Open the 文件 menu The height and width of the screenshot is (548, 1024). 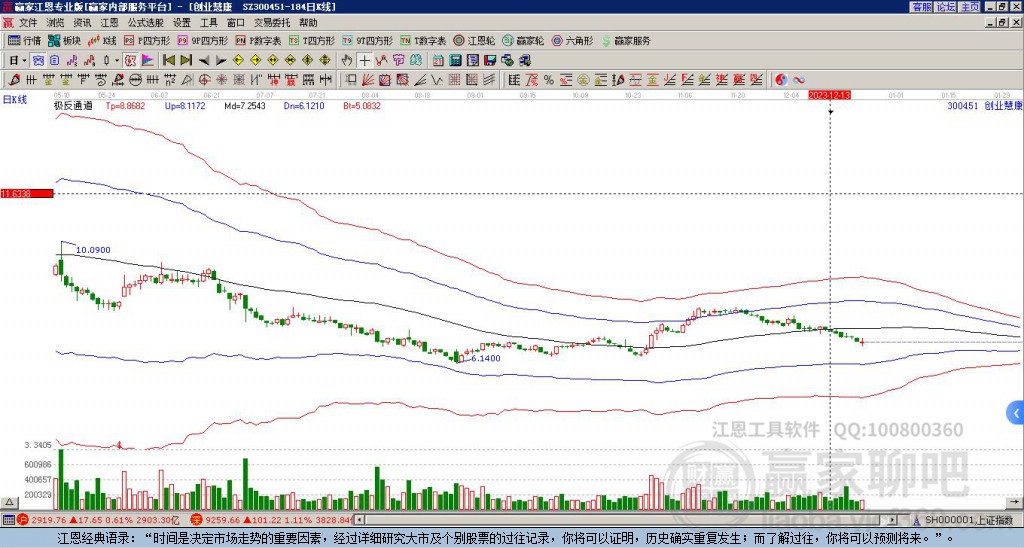coord(28,23)
